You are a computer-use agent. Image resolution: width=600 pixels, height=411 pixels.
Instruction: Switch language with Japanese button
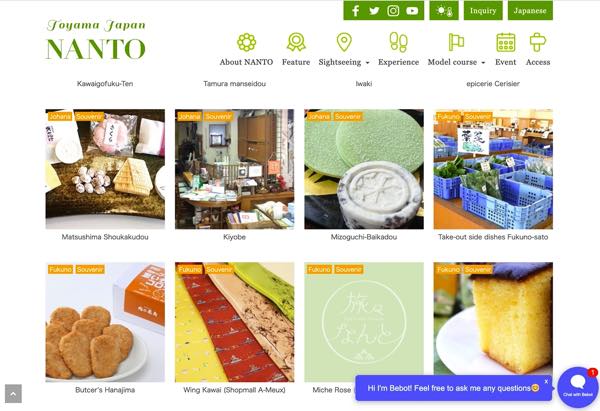tap(530, 11)
